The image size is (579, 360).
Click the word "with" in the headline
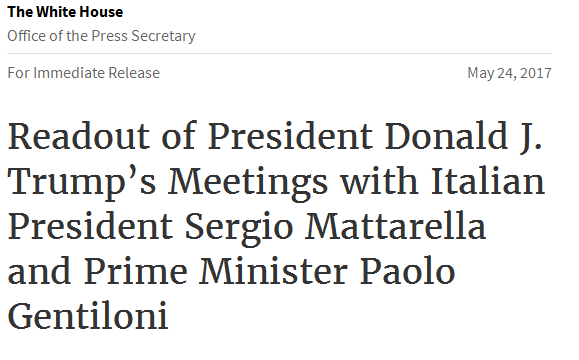(x=379, y=181)
